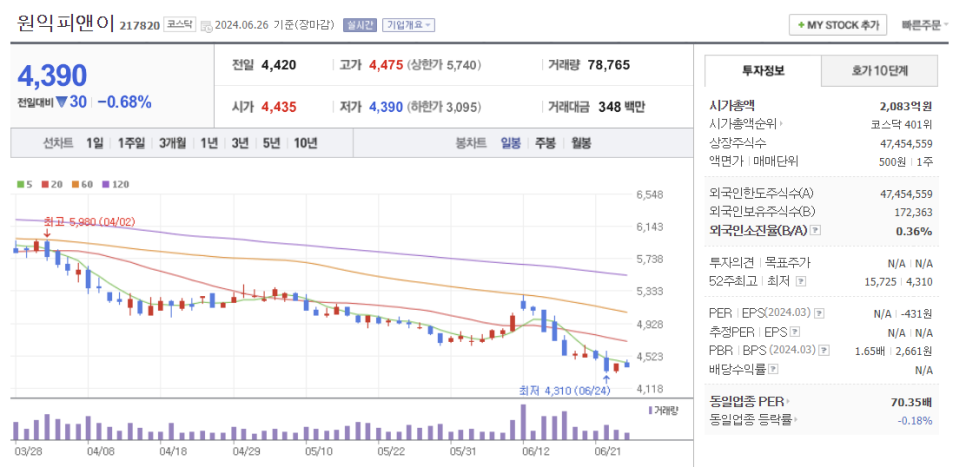Click arrow next to 시가총액순위
The image size is (966, 467).
tap(782, 124)
